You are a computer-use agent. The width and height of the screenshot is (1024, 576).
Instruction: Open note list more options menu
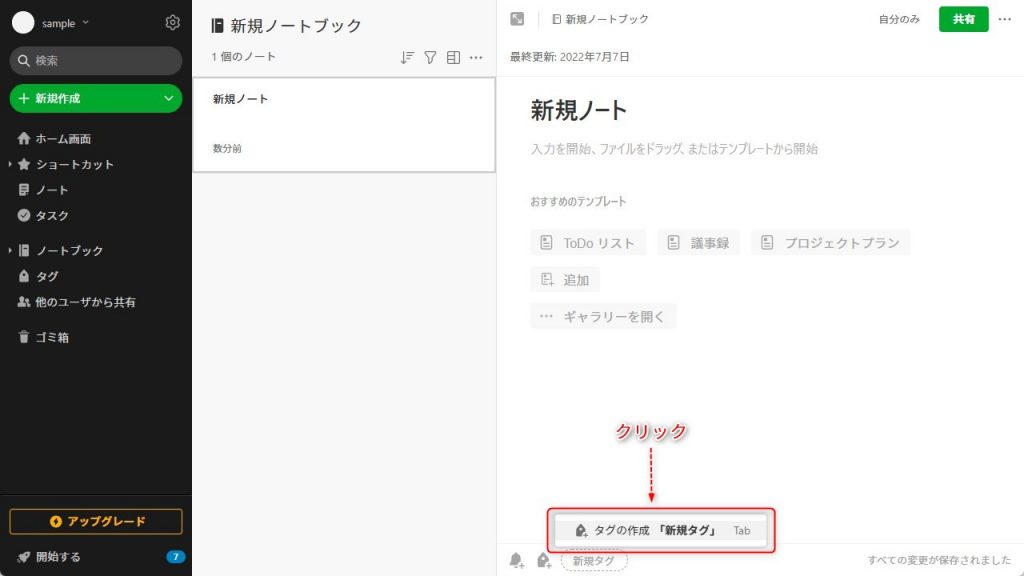pyautogui.click(x=476, y=57)
